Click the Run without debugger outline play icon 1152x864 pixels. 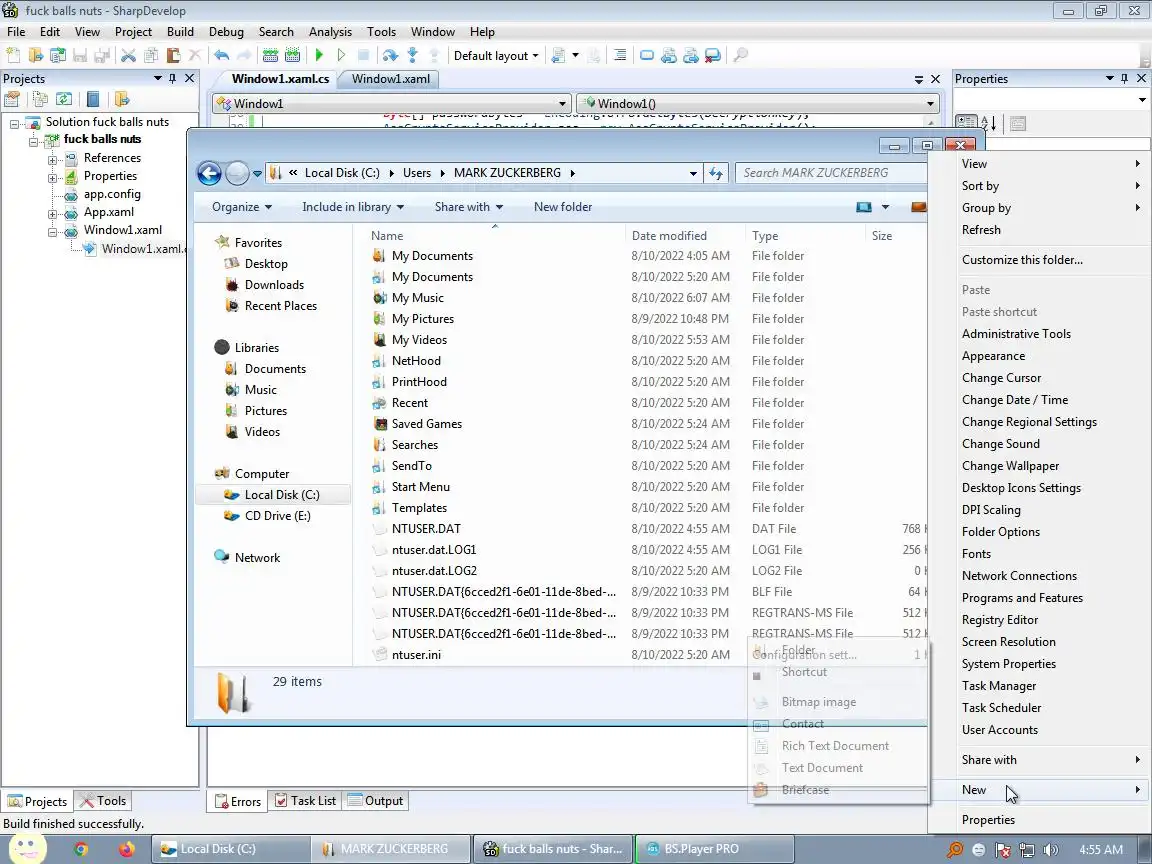341,55
